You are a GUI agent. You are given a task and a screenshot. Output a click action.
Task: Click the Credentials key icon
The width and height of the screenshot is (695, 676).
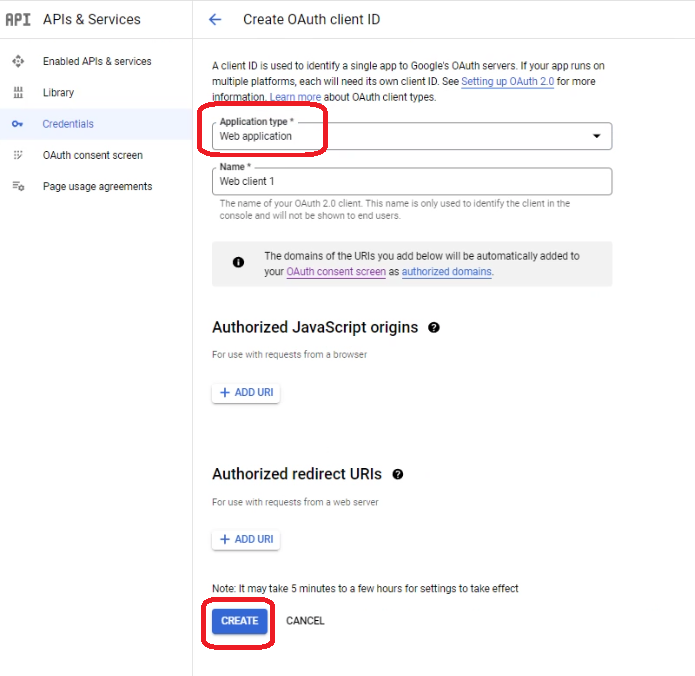click(18, 124)
